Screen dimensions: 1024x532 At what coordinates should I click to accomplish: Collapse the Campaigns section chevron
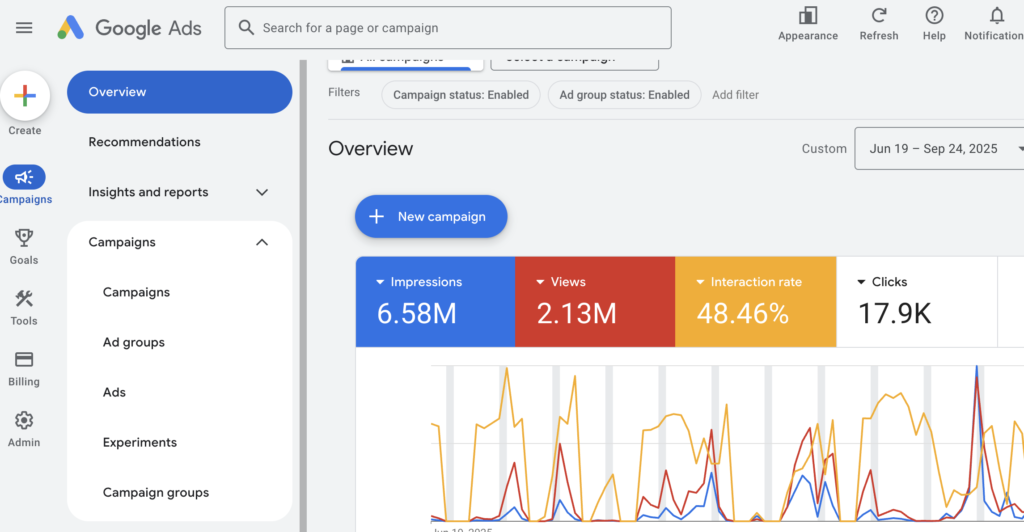click(262, 242)
